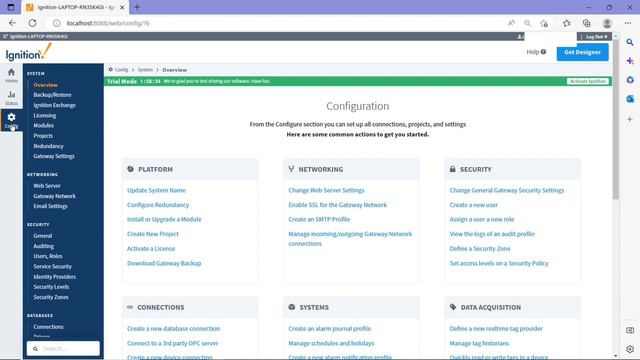Viewport: 640px width, 360px height.
Task: Click the read aloud icon in address bar
Action: [x=511, y=23]
